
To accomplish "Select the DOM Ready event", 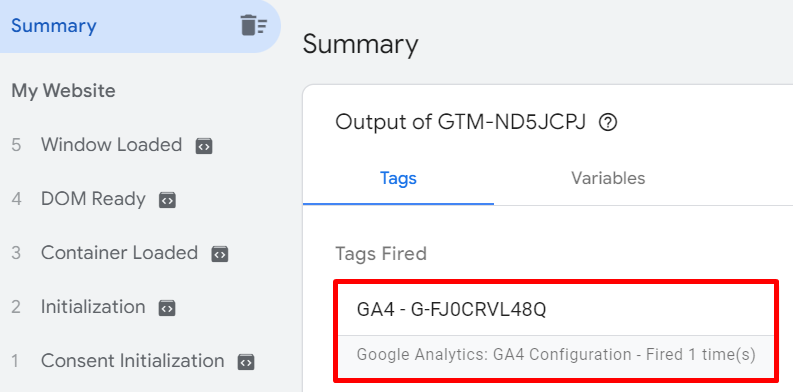I will pyautogui.click(x=93, y=199).
